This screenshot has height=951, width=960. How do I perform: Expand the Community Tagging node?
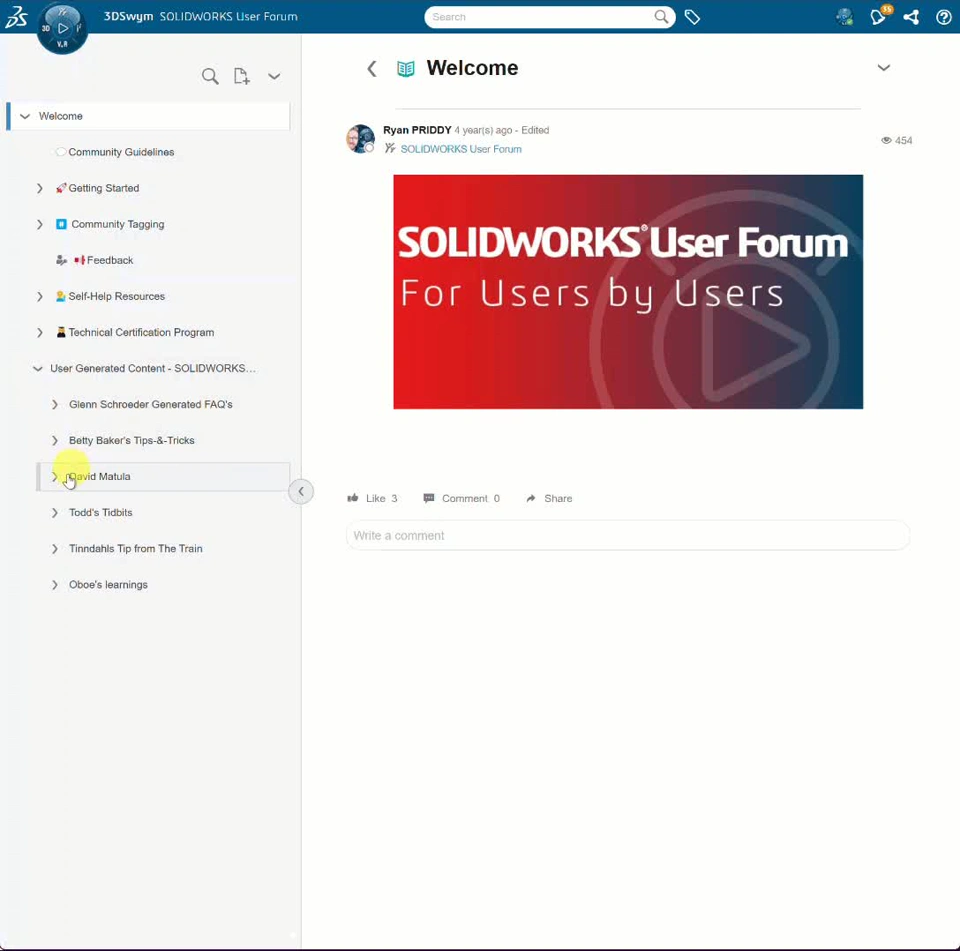[40, 224]
